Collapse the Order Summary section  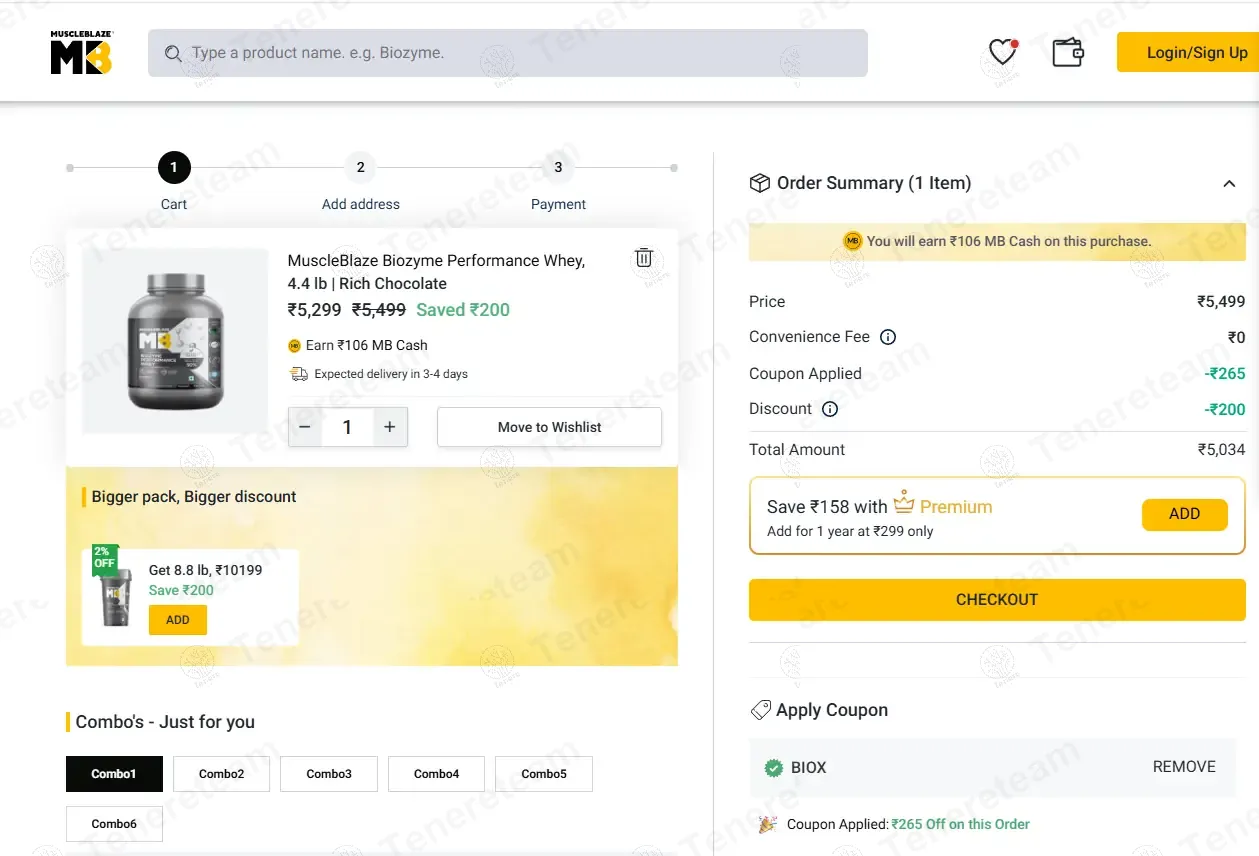pyautogui.click(x=1229, y=184)
